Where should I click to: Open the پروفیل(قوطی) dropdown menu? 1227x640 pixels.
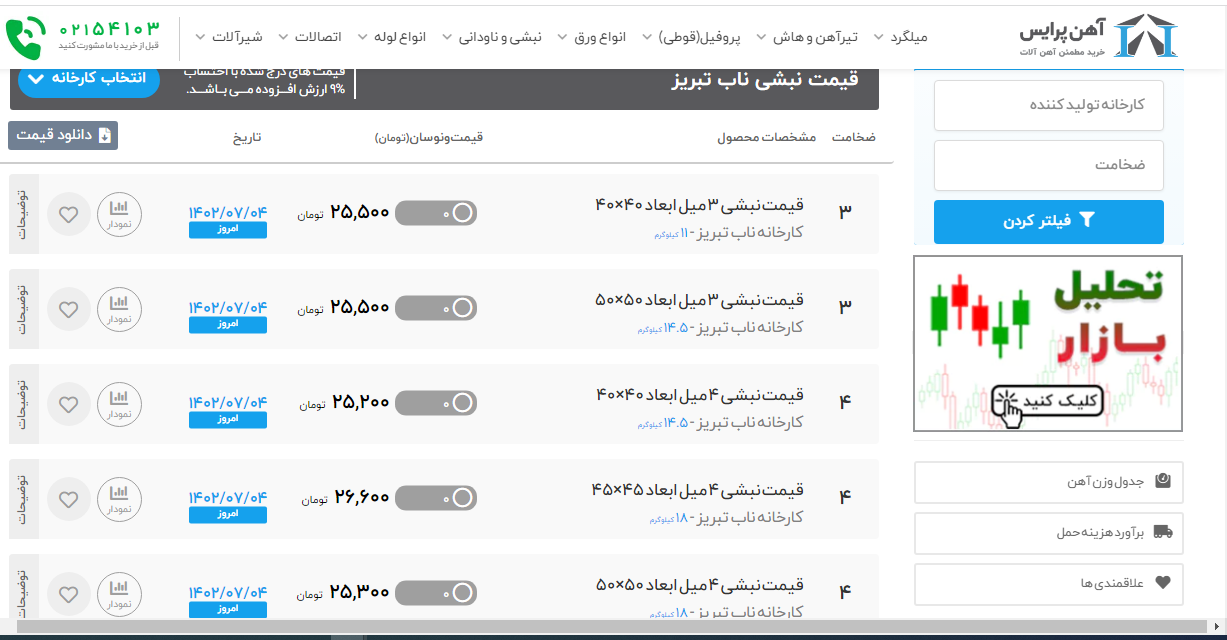pyautogui.click(x=698, y=37)
